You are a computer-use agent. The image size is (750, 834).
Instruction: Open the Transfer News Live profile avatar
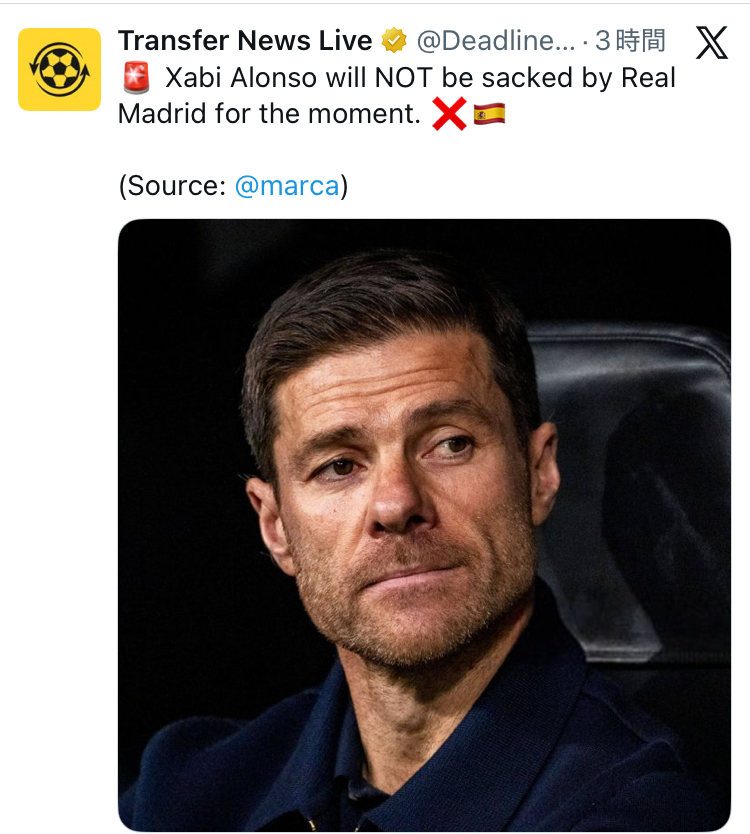point(59,69)
